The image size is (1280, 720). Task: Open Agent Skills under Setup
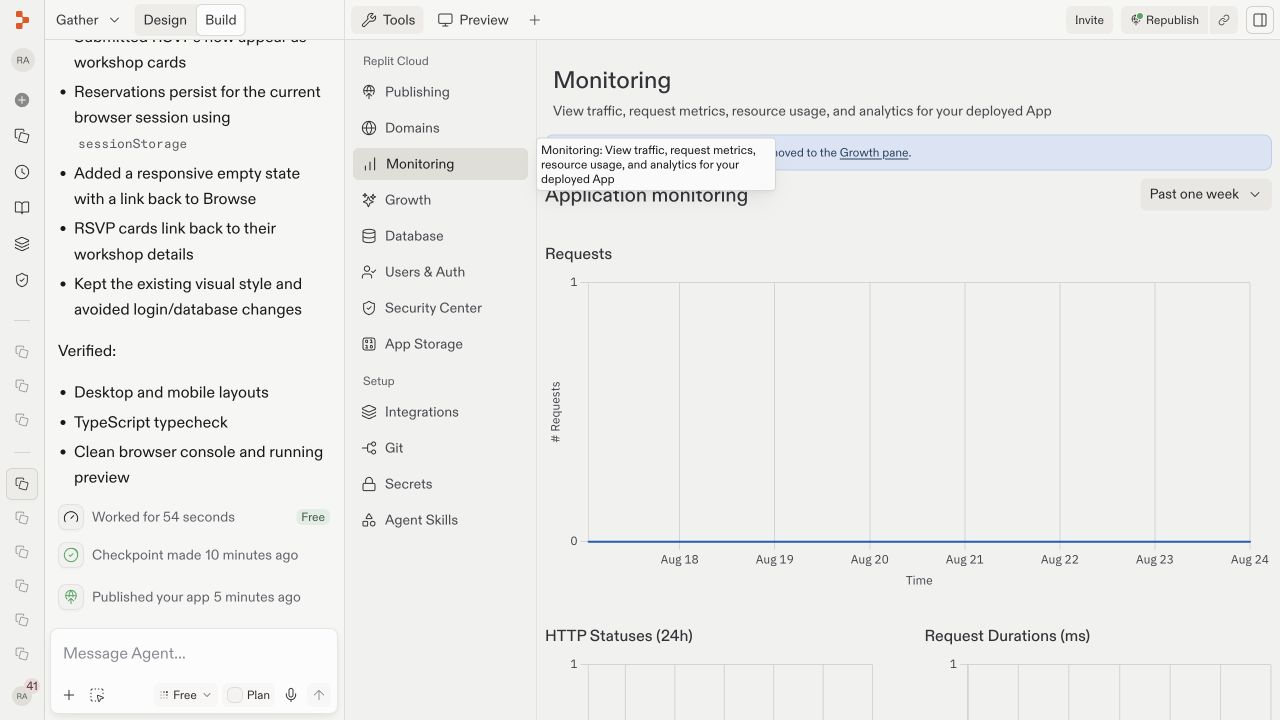[x=440, y=520]
